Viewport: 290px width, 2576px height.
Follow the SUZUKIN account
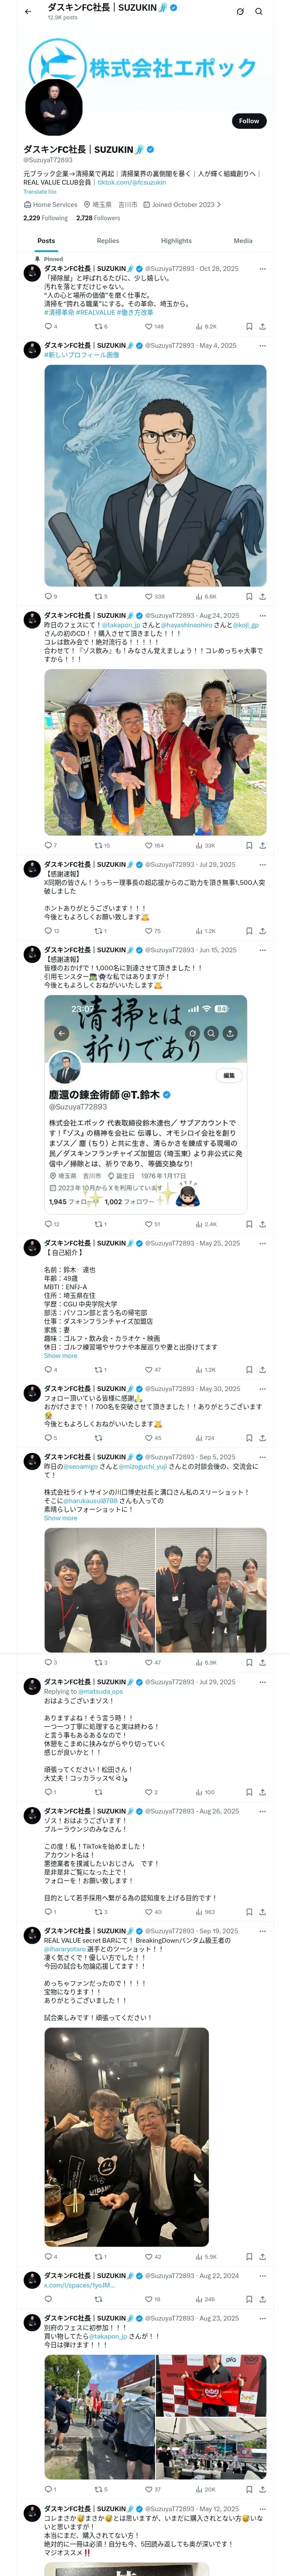248,121
